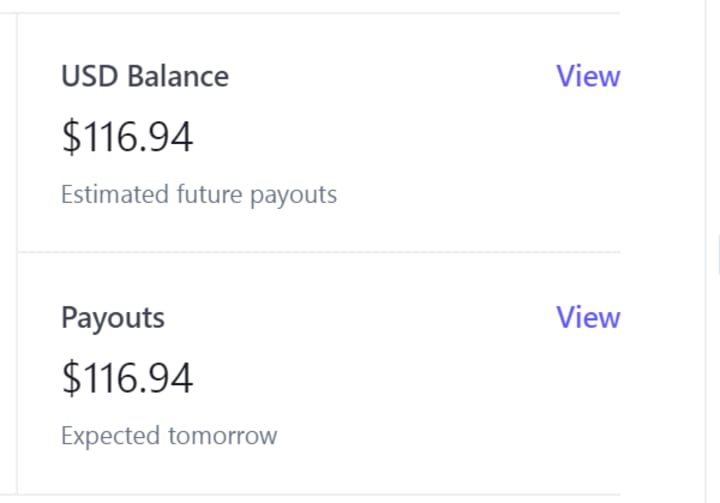Click the Estimated future payouts caption

click(198, 193)
